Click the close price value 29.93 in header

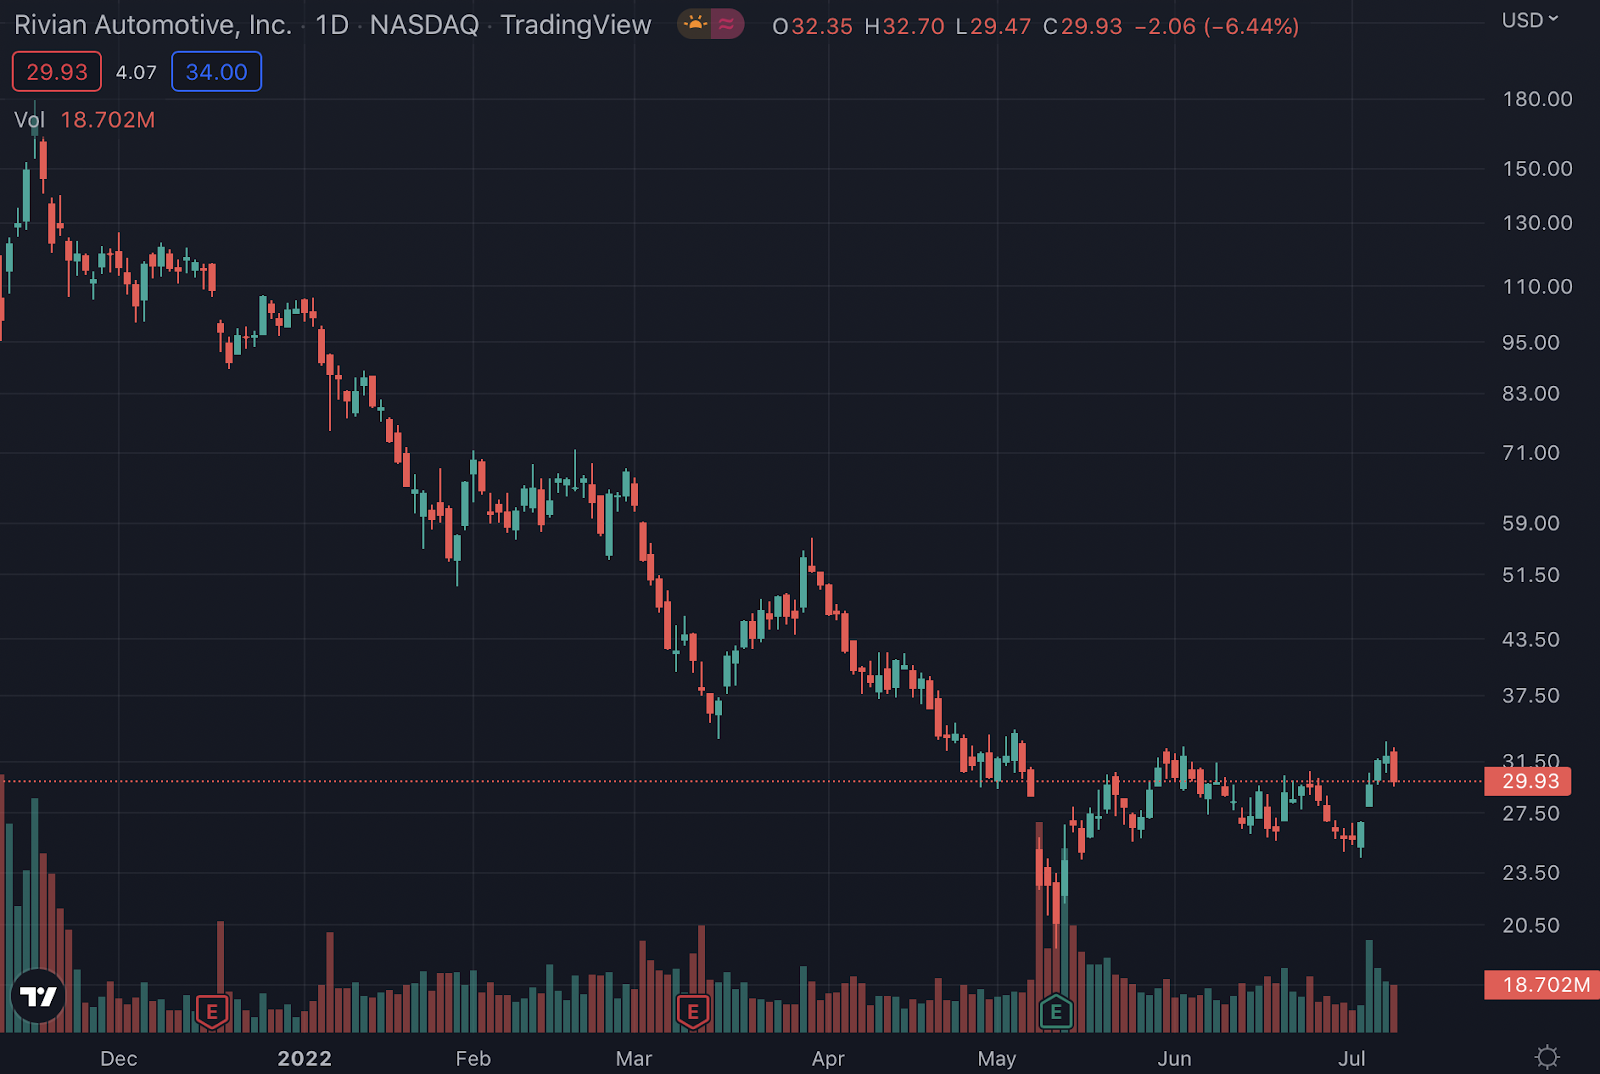click(1092, 26)
